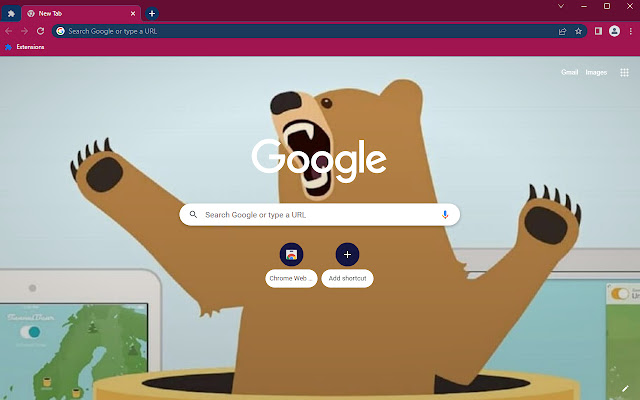Open the tab search chevron

point(561,6)
